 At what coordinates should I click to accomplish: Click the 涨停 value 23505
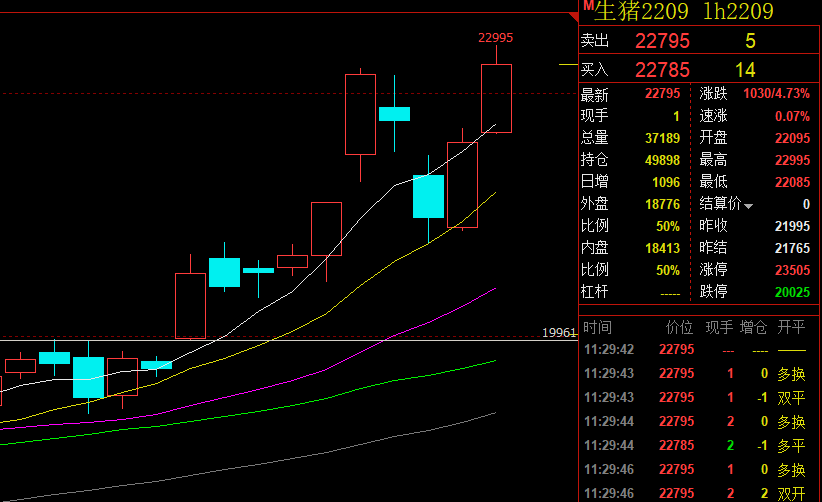(x=792, y=270)
